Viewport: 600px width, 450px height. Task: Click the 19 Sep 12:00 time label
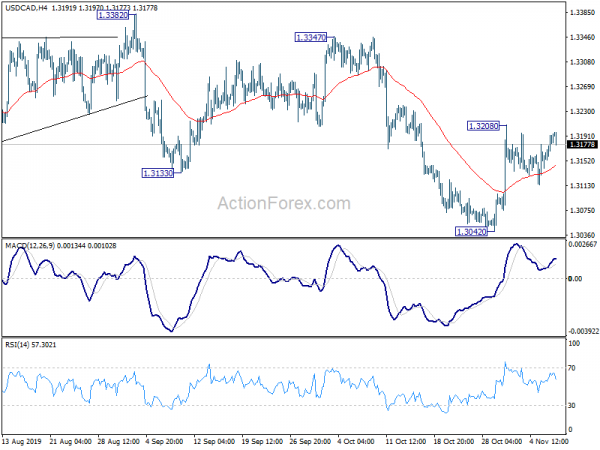coord(262,442)
